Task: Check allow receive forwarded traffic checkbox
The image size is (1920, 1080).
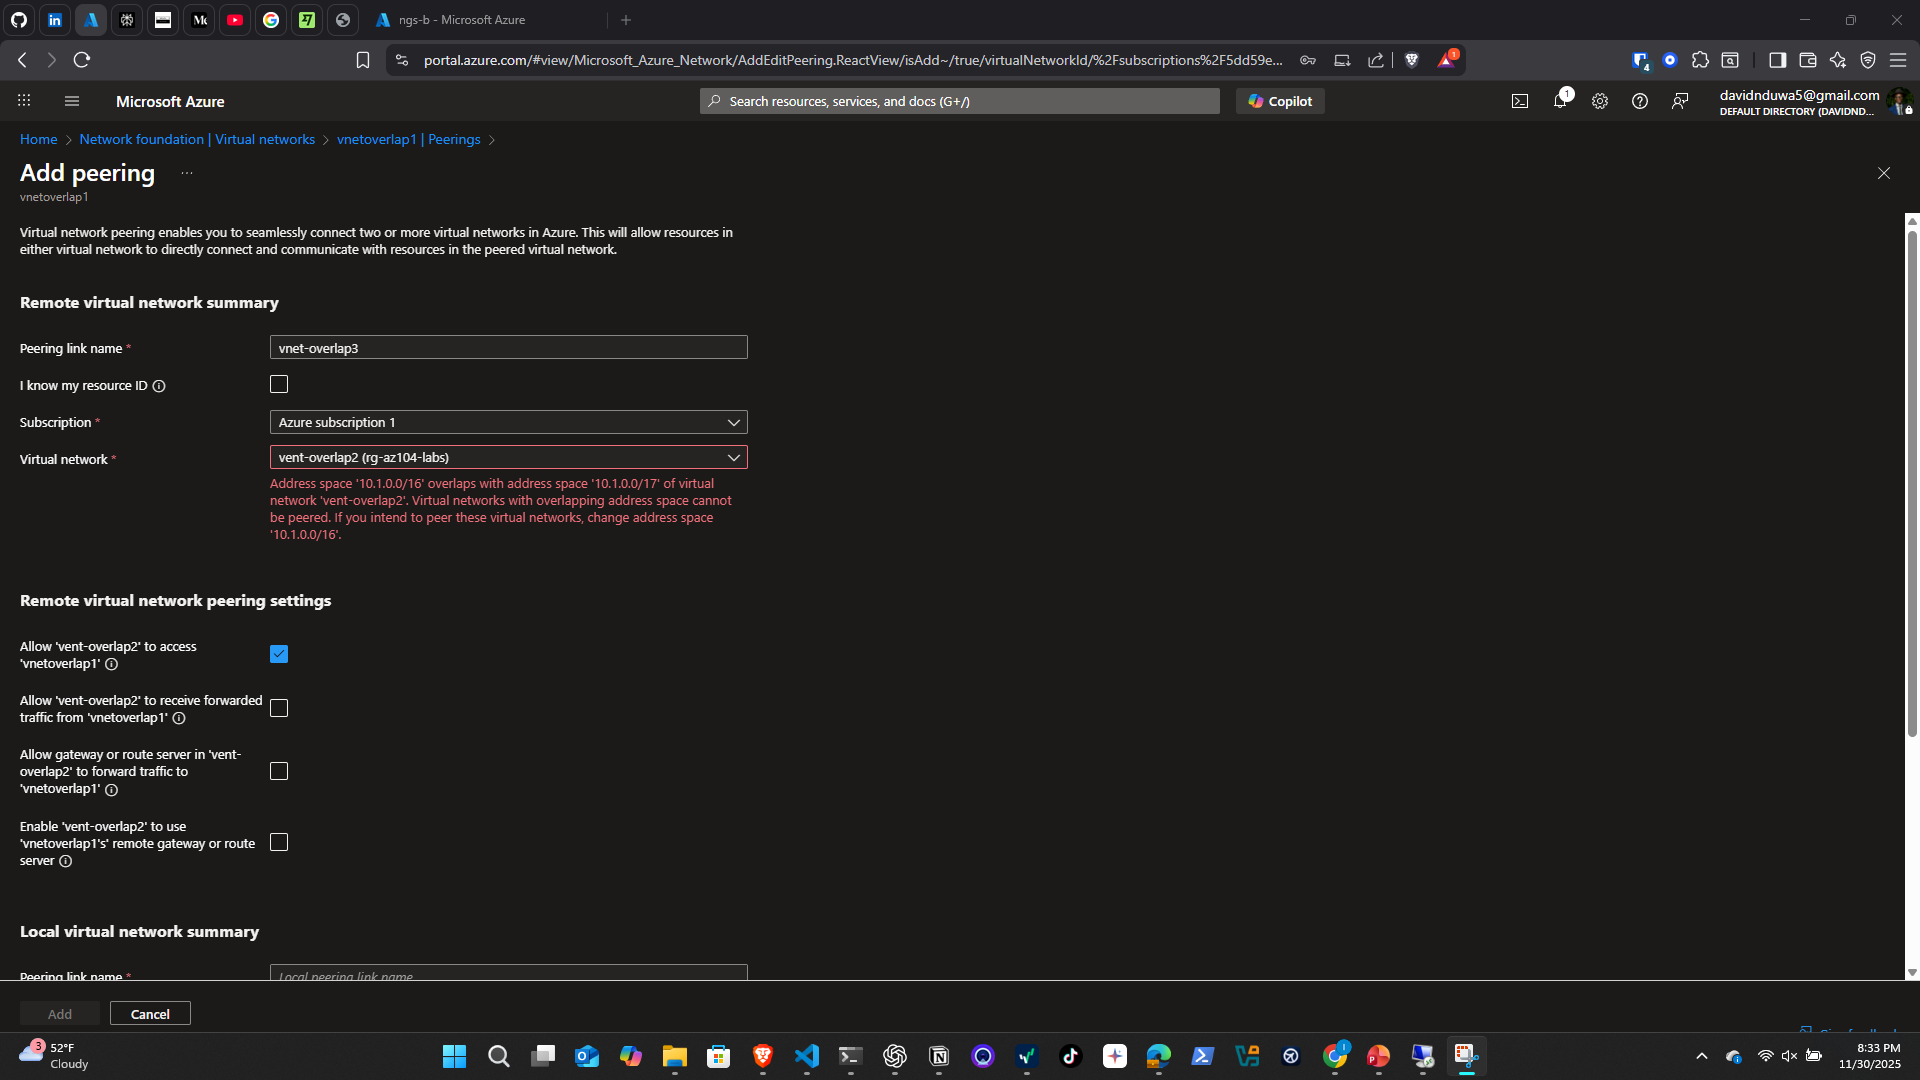Action: click(x=279, y=708)
